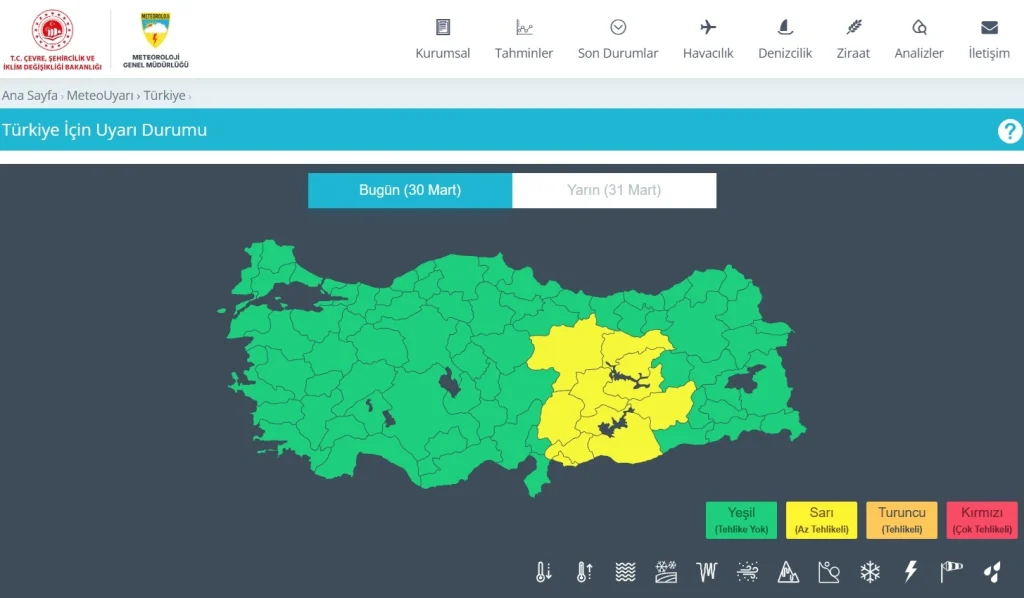This screenshot has width=1024, height=598.
Task: Click the Denizcilik sailboat icon
Action: pyautogui.click(x=785, y=27)
